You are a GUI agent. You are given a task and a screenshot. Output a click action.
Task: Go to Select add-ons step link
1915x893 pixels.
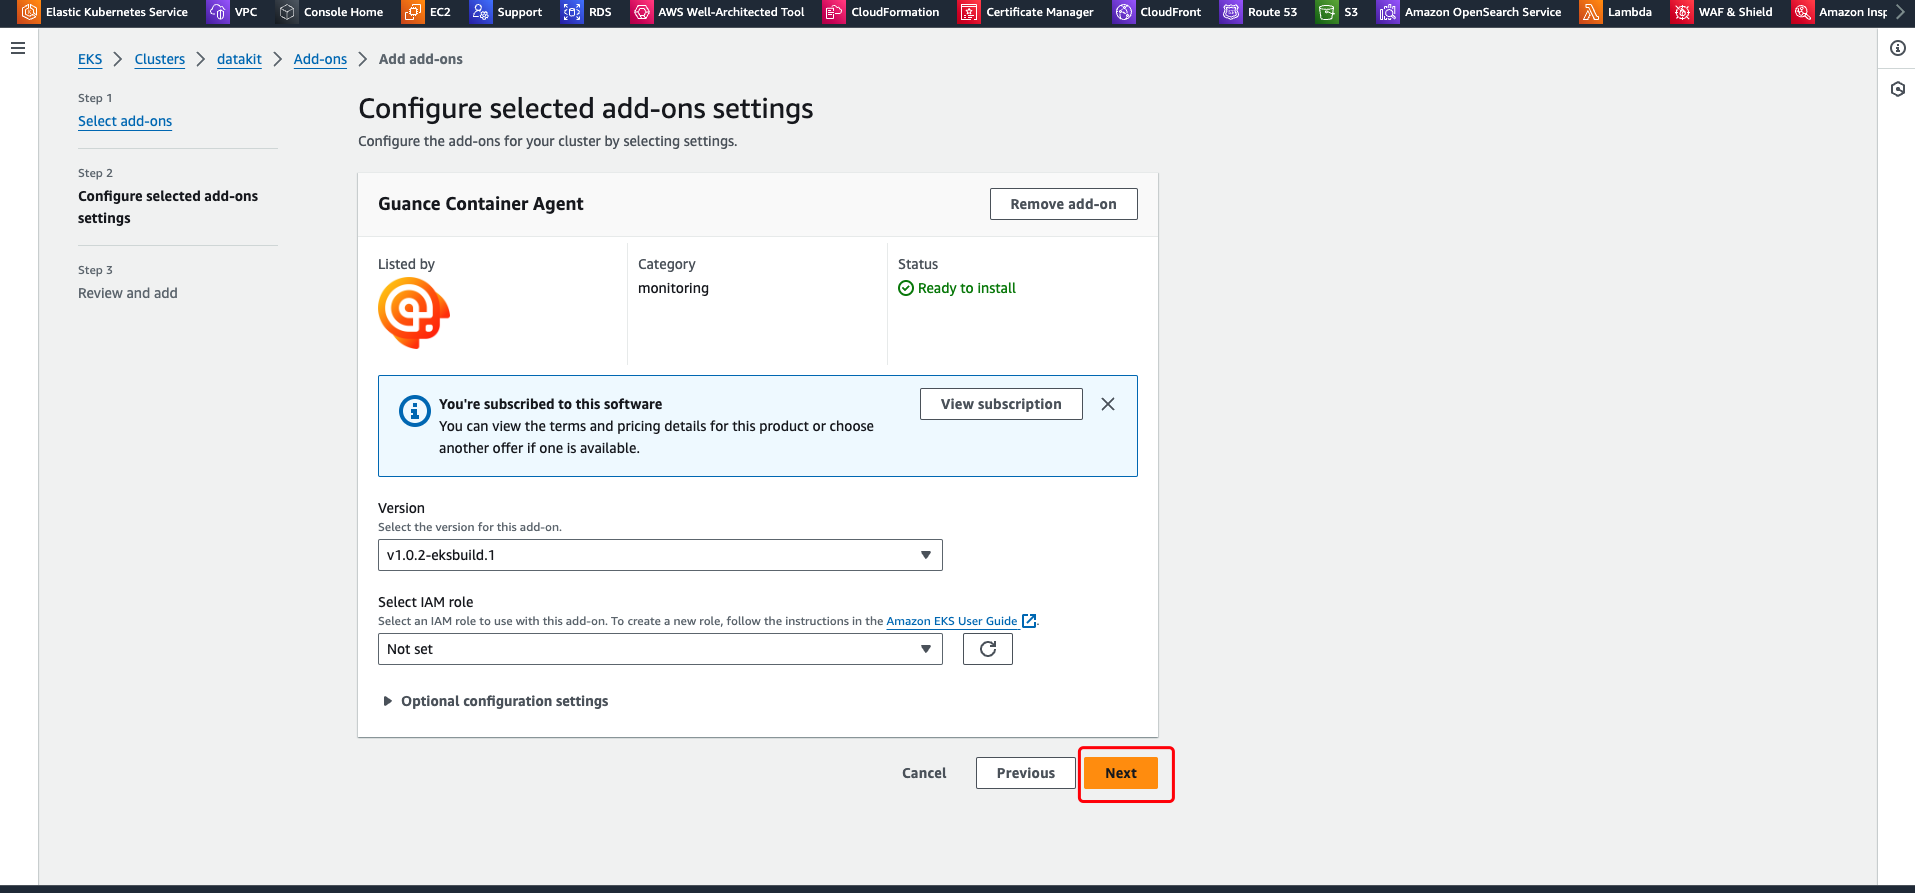pyautogui.click(x=125, y=121)
